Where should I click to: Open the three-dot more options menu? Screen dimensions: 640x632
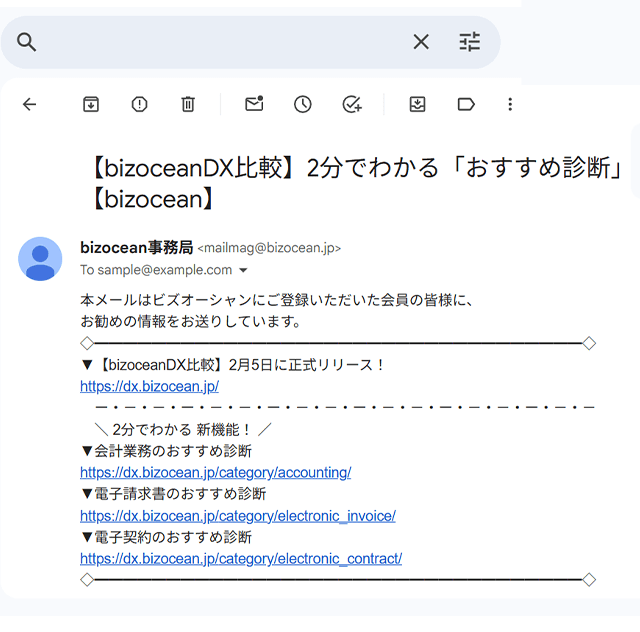click(x=510, y=104)
